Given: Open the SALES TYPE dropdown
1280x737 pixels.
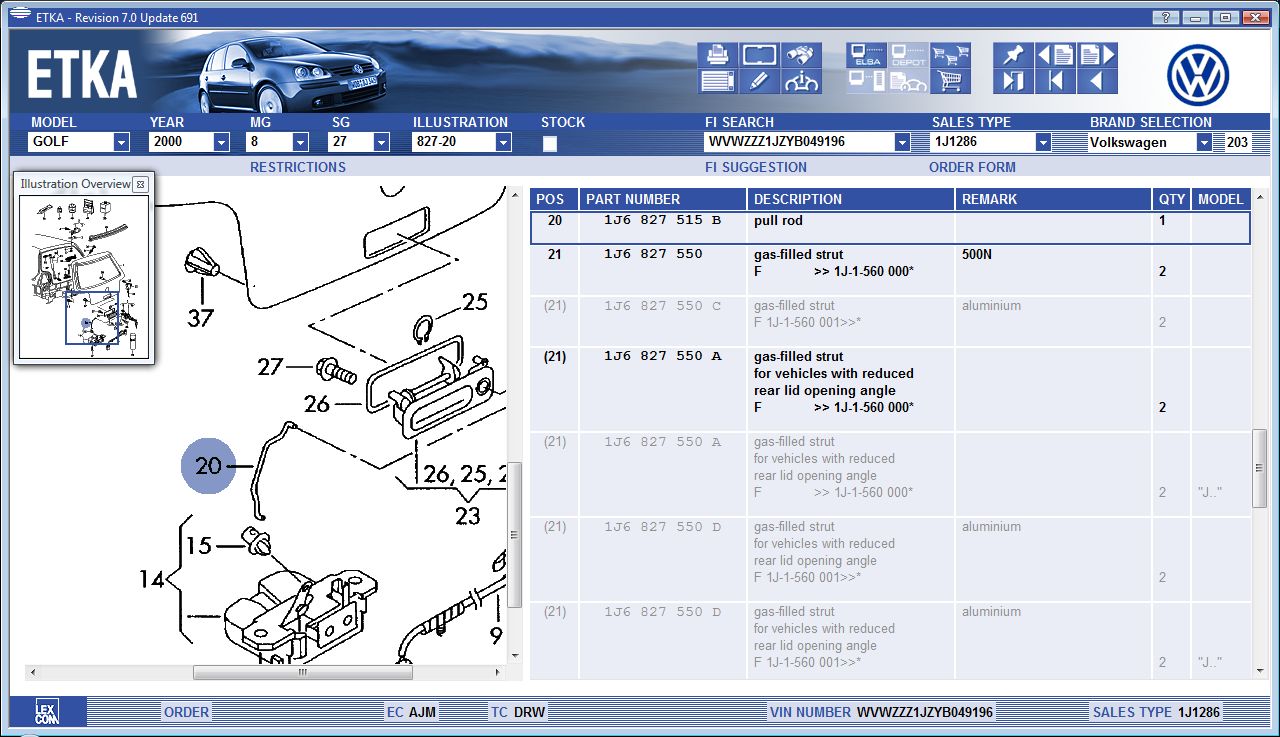Looking at the screenshot, I should (1043, 142).
